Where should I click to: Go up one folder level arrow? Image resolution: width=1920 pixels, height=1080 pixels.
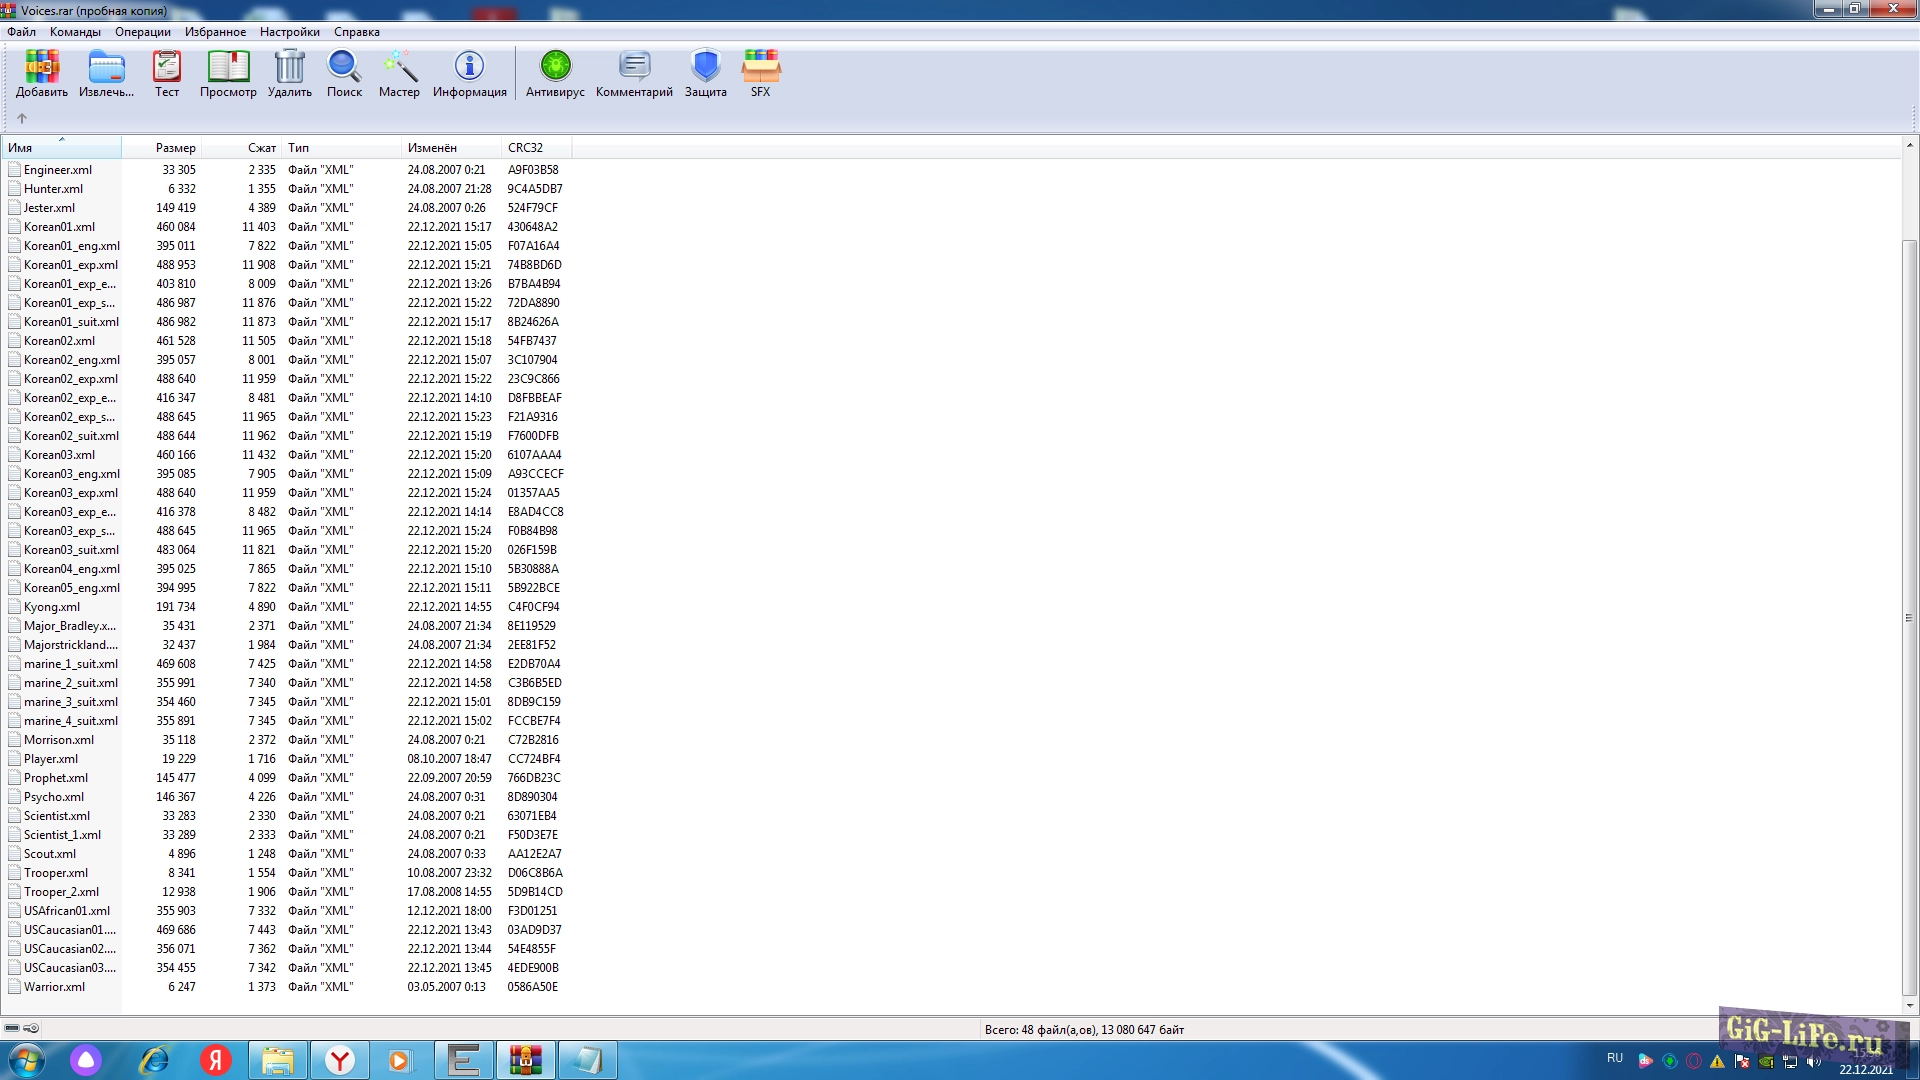[x=22, y=118]
